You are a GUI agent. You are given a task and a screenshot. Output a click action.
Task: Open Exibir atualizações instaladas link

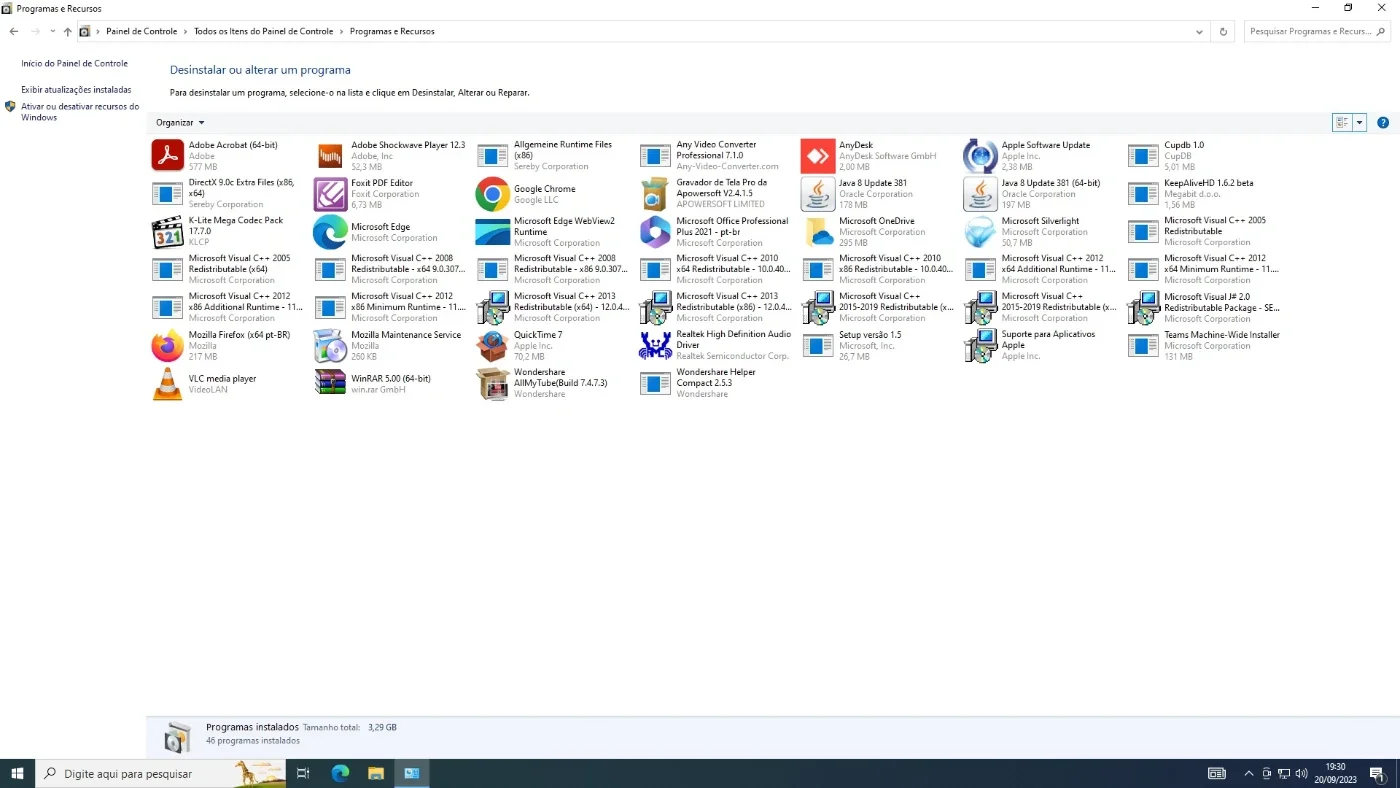(x=76, y=89)
